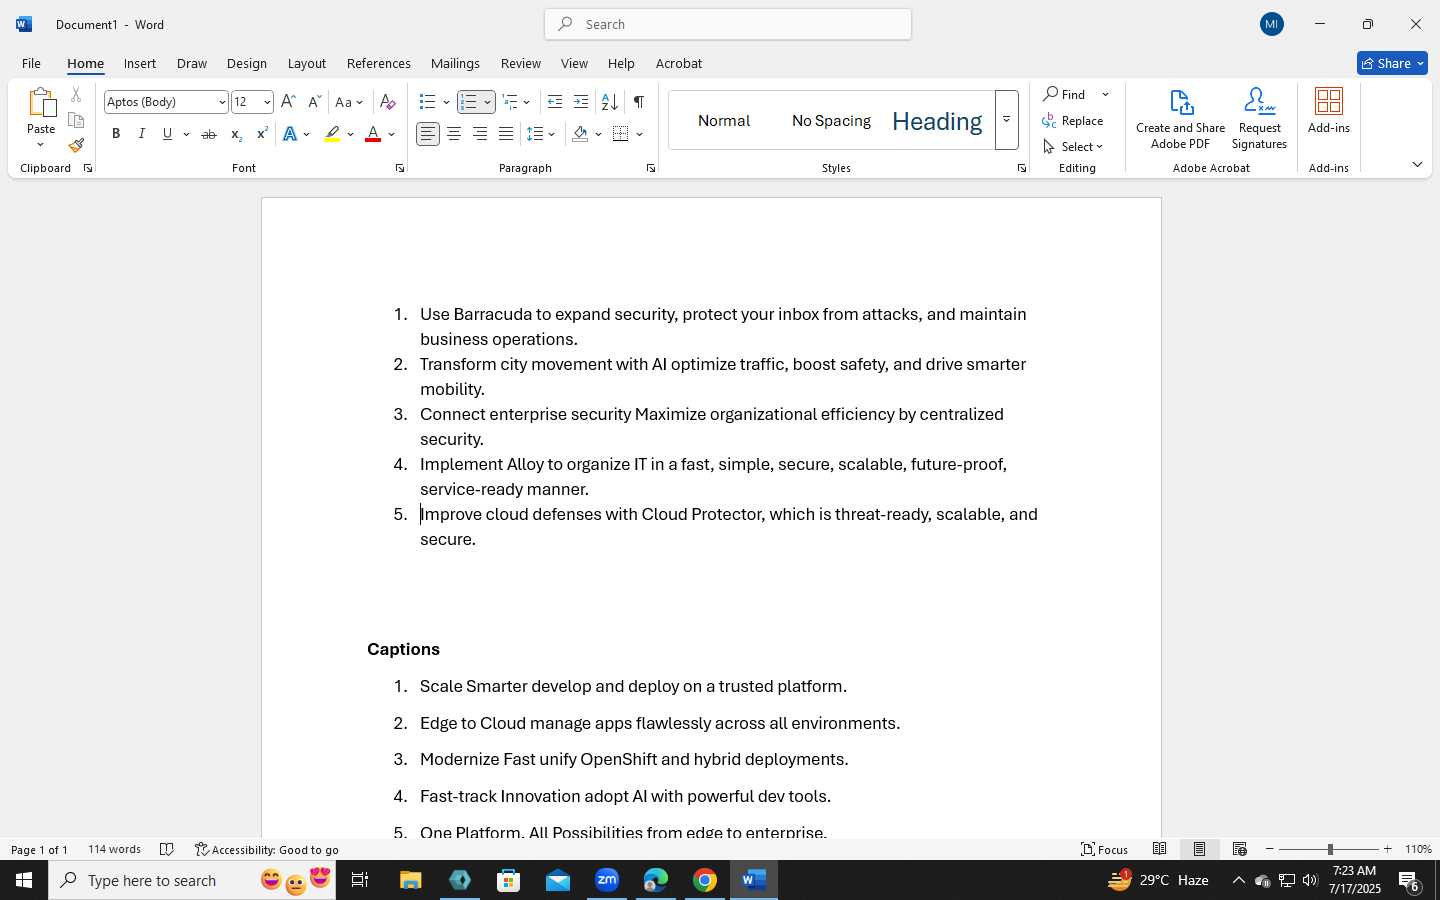Open the File menu

pos(31,63)
